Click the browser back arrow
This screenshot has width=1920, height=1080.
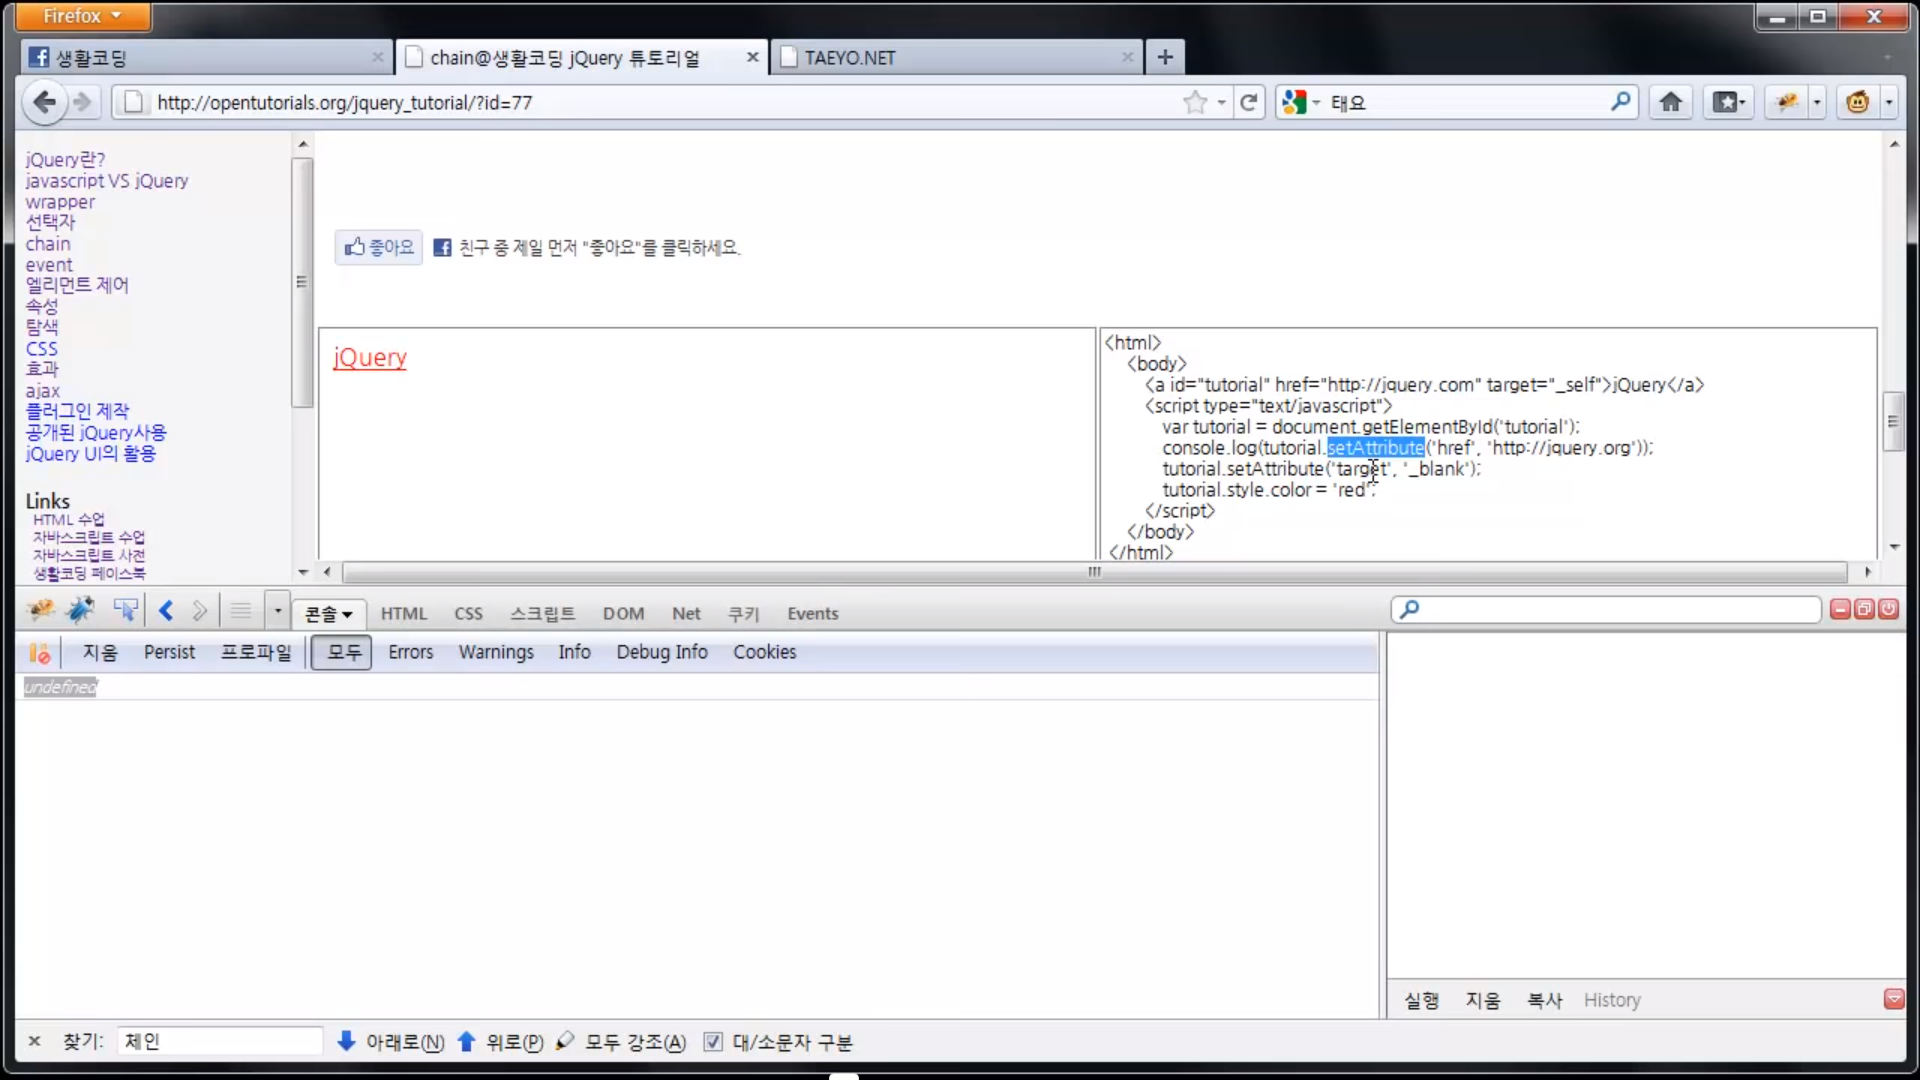coord(44,102)
